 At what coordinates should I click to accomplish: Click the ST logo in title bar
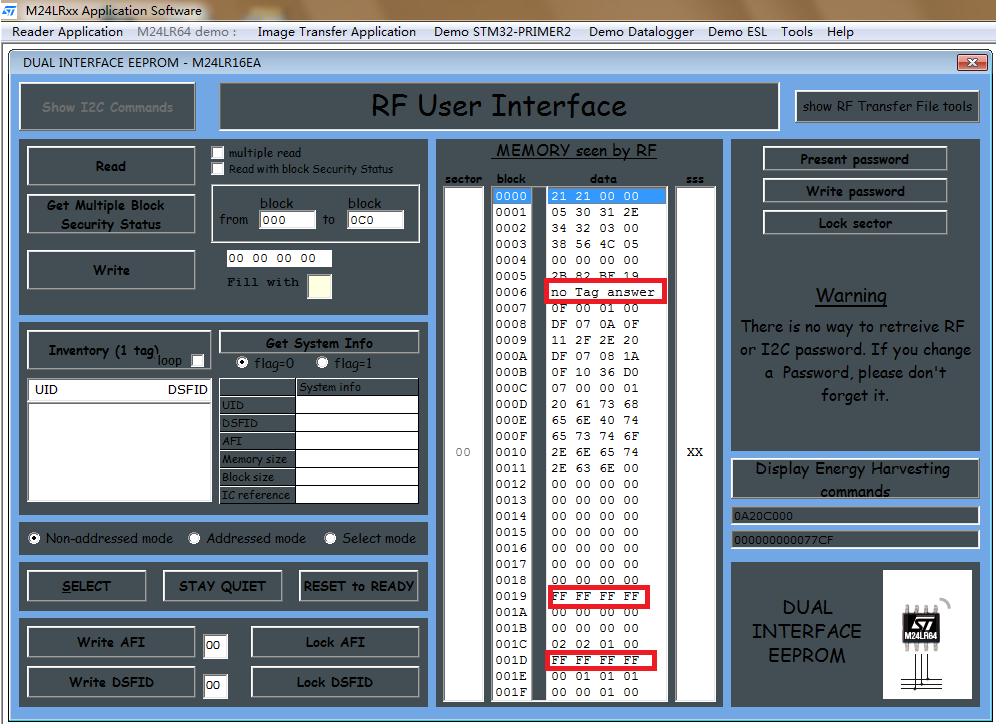tap(10, 10)
